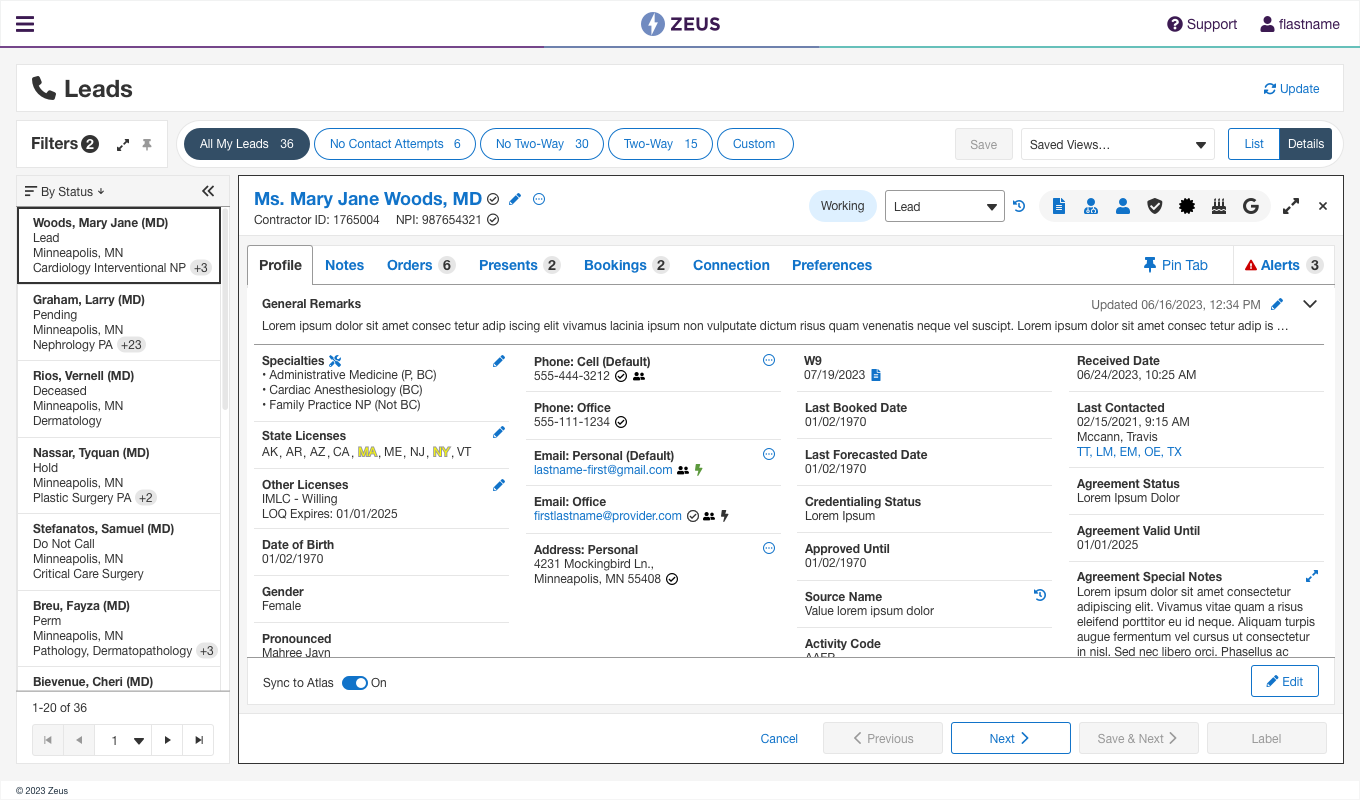The height and width of the screenshot is (800, 1360).
Task: Go to next page of leads
Action: pyautogui.click(x=168, y=740)
